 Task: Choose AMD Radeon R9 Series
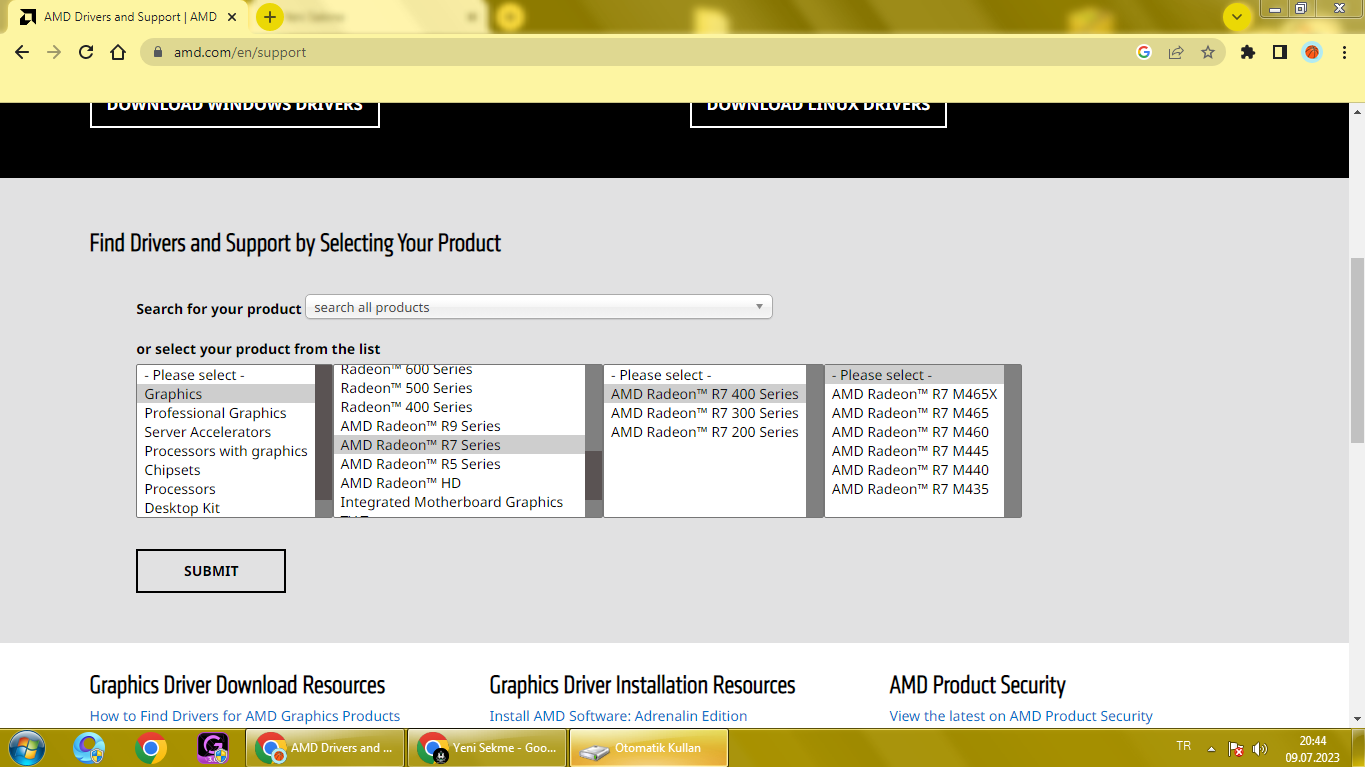coord(459,426)
